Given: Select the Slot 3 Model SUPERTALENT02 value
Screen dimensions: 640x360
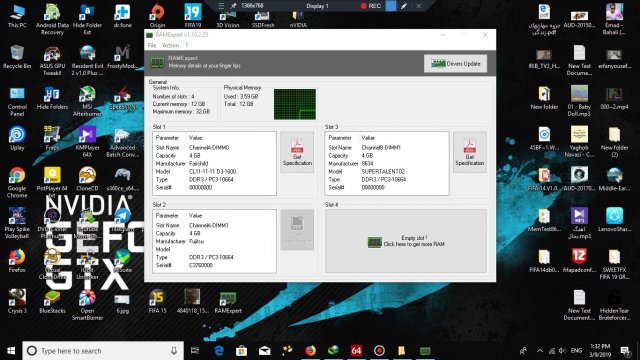Looking at the screenshot, I should tap(383, 171).
